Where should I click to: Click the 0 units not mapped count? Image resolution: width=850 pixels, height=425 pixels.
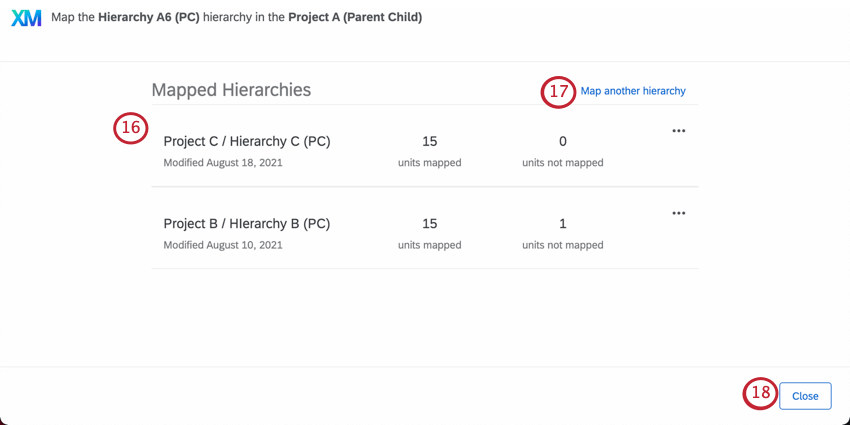tap(562, 142)
